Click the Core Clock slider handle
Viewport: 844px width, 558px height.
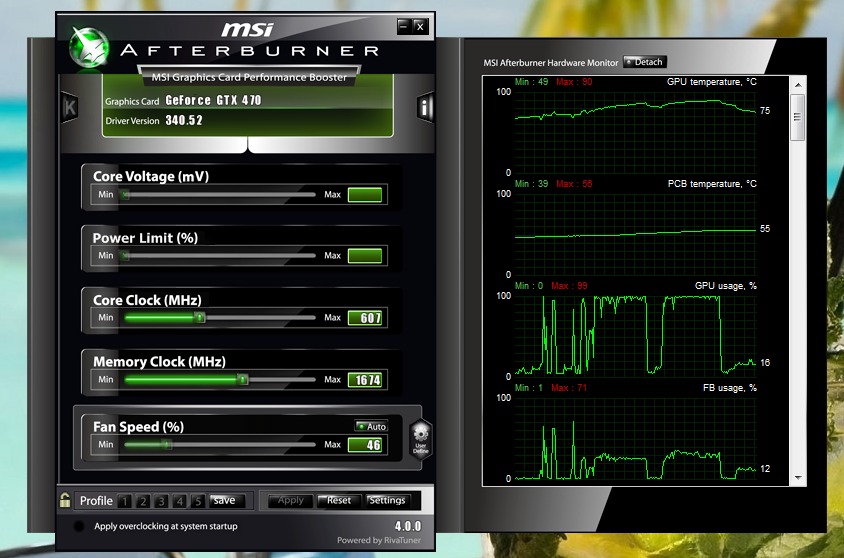click(x=199, y=317)
